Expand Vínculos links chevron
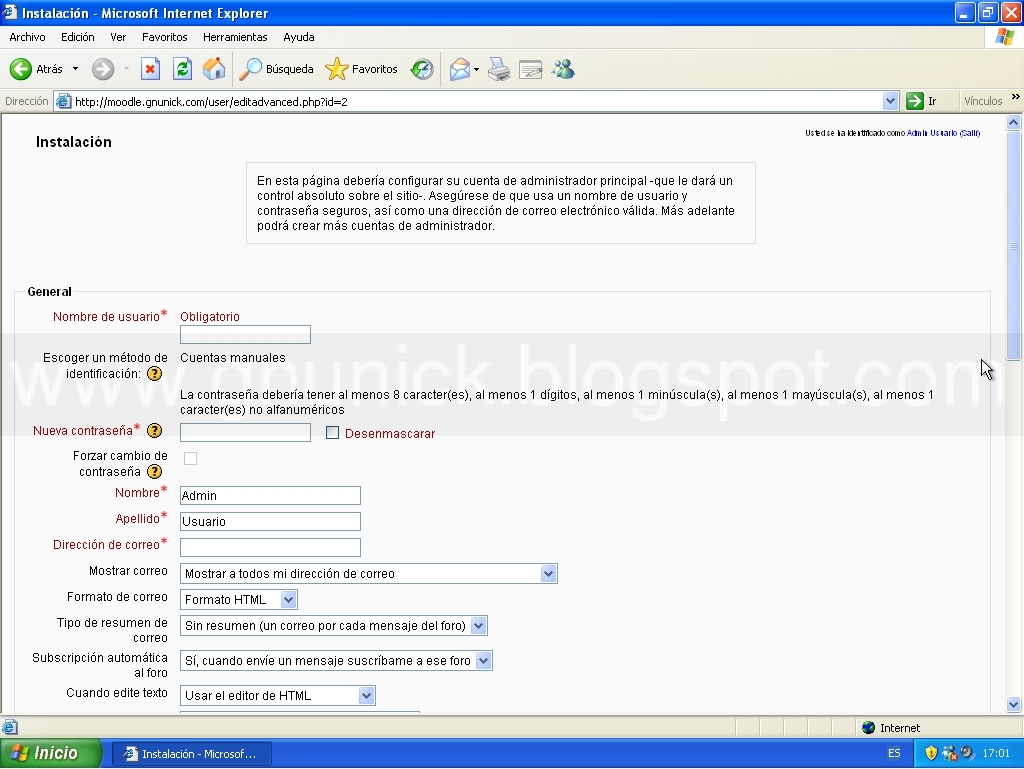1024x769 pixels. pyautogui.click(x=1016, y=97)
